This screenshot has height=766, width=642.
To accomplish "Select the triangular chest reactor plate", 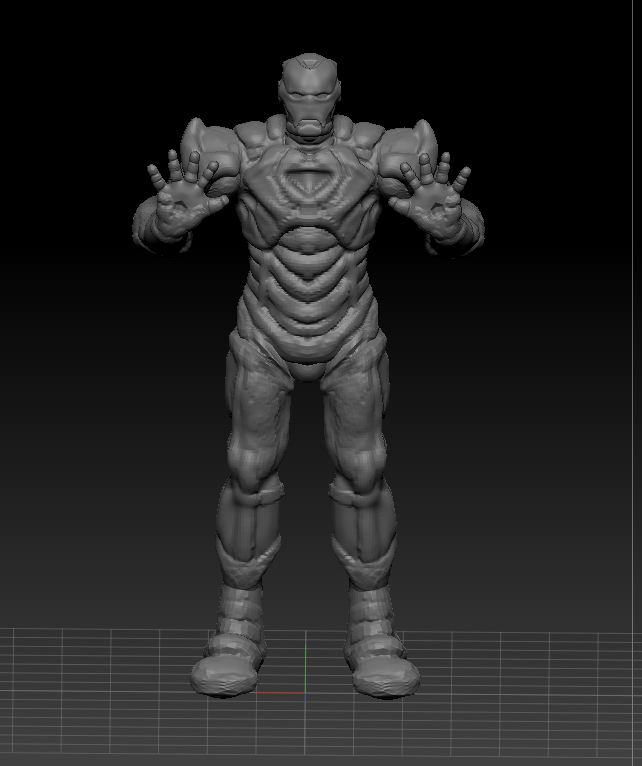I will (307, 184).
